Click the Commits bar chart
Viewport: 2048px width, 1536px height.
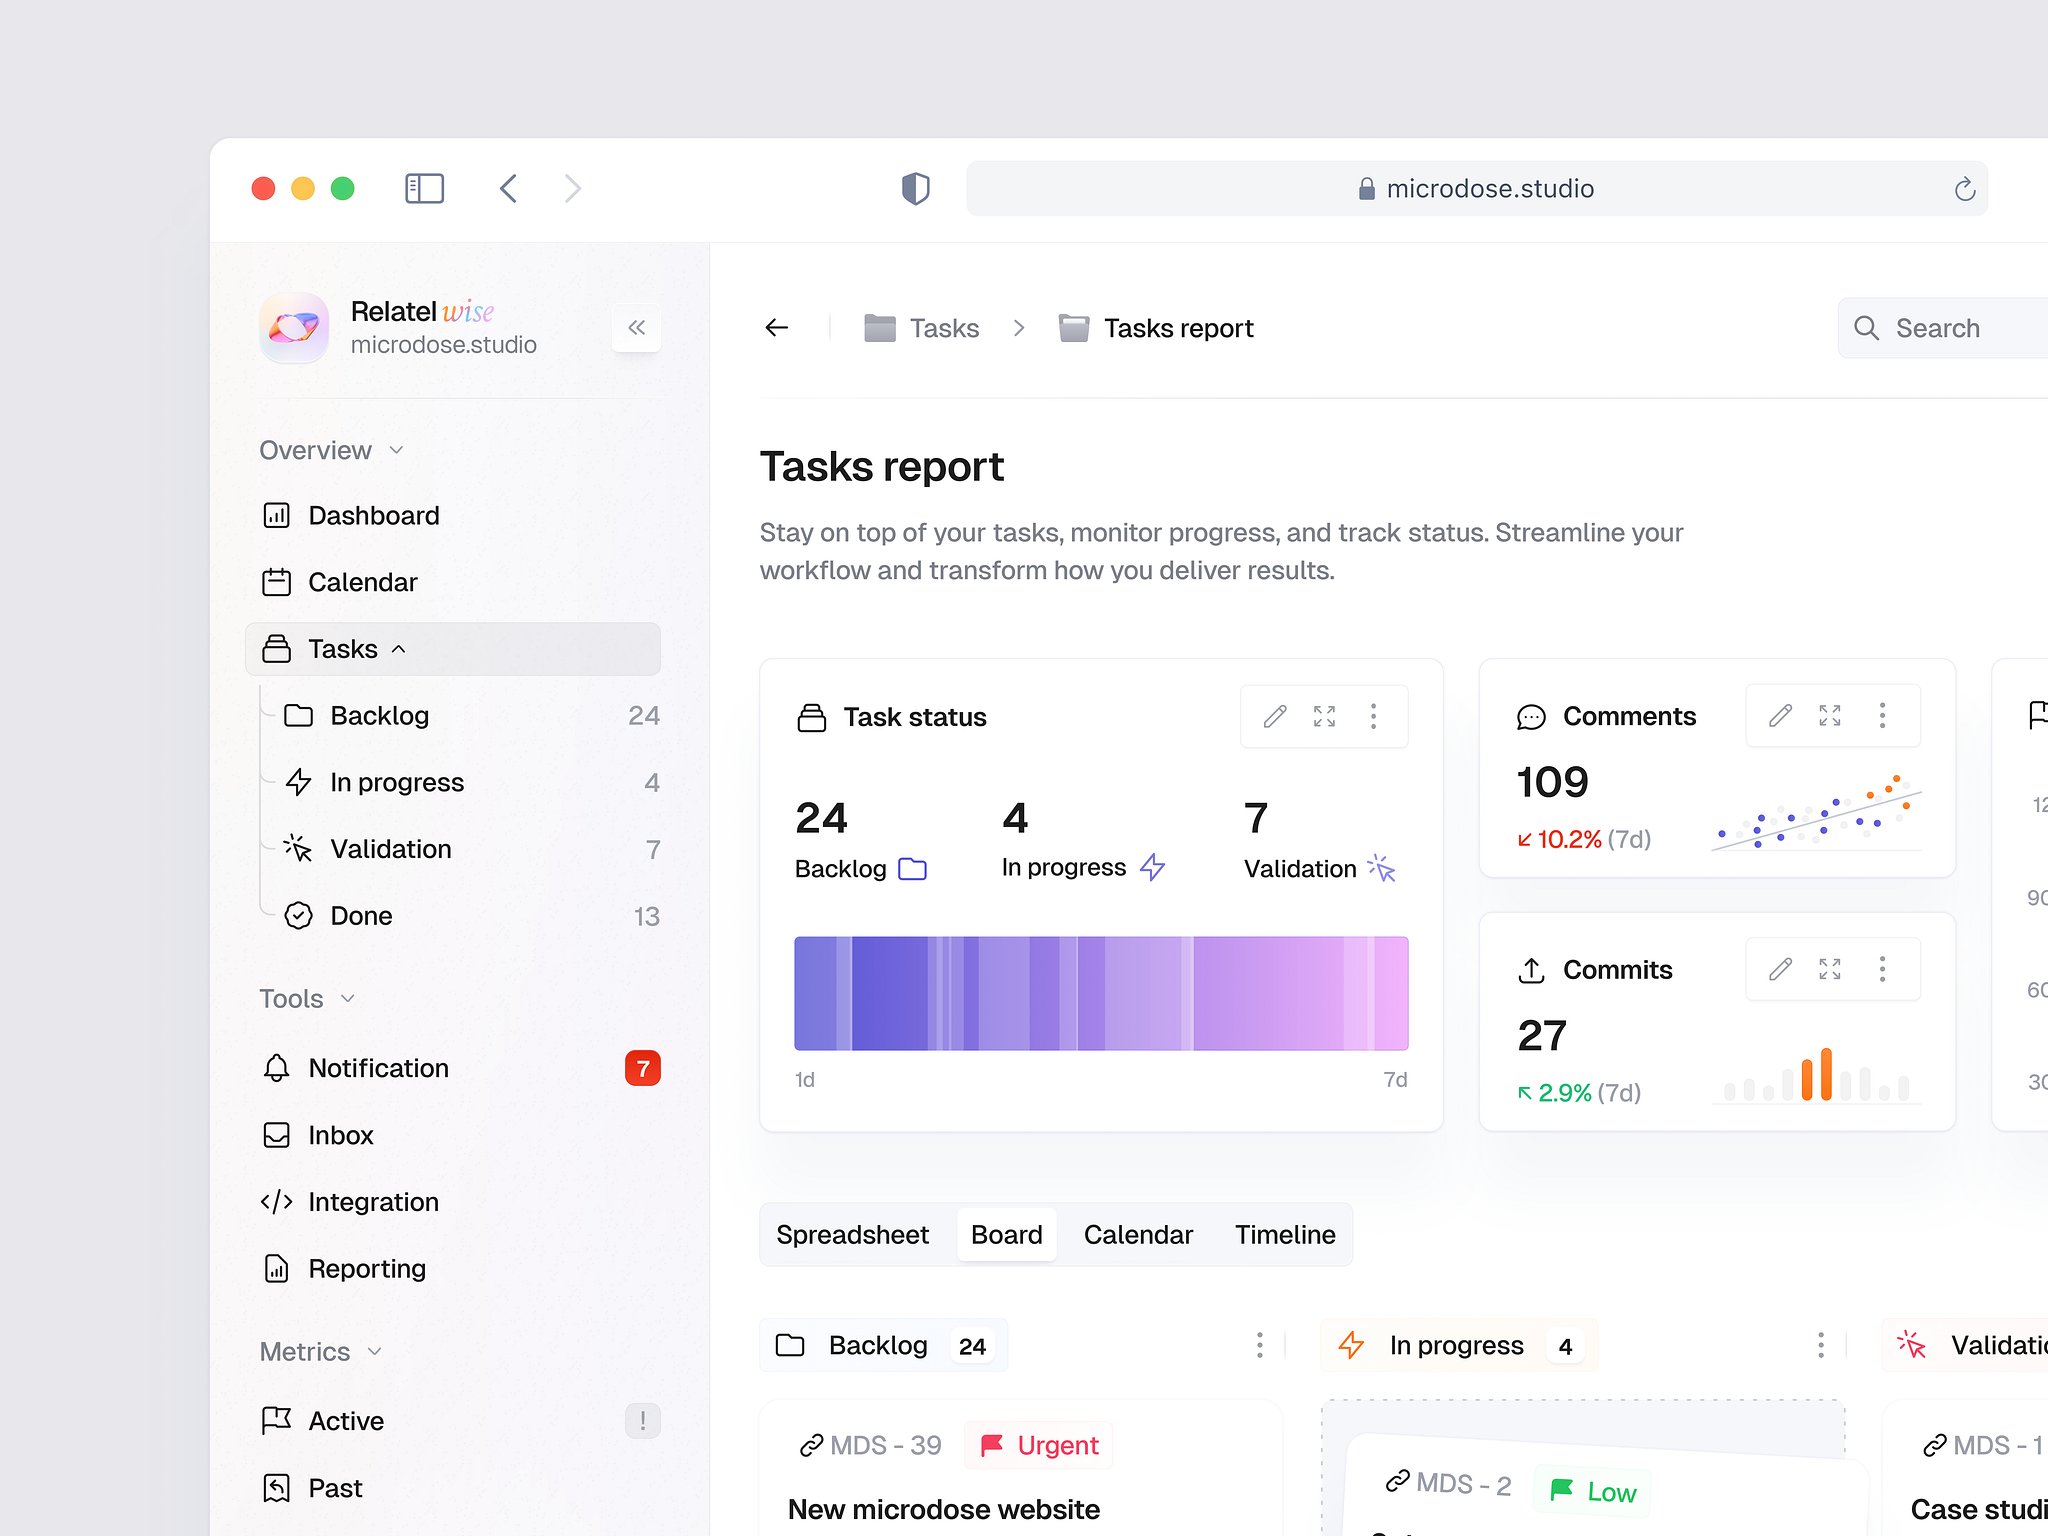[1816, 1074]
